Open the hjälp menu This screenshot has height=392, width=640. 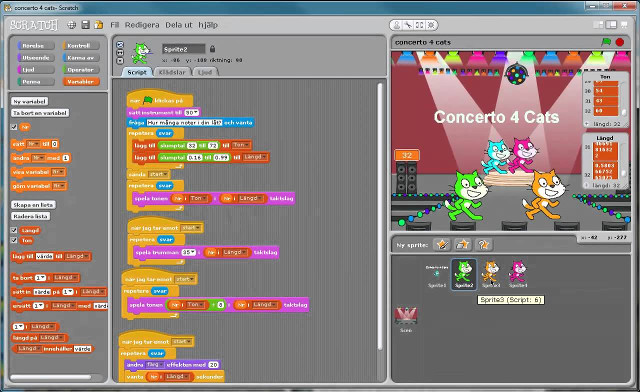click(x=208, y=25)
